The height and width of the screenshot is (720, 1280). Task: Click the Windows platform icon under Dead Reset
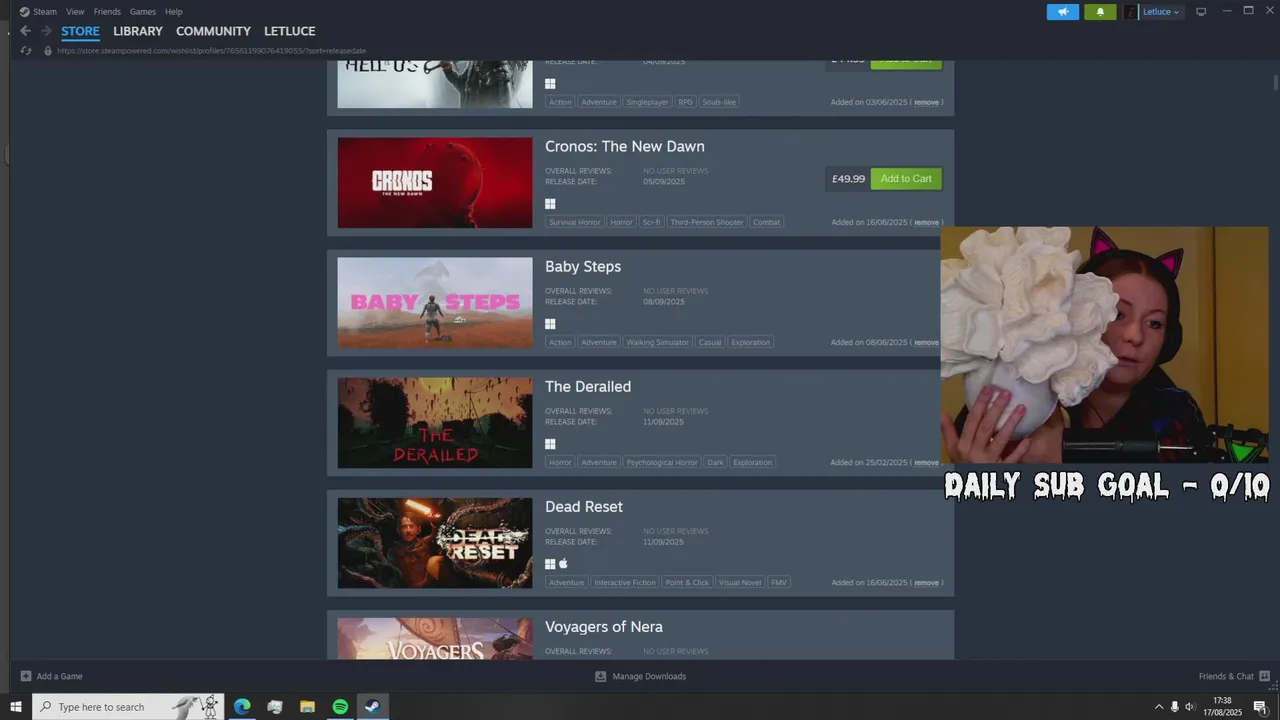(x=550, y=564)
